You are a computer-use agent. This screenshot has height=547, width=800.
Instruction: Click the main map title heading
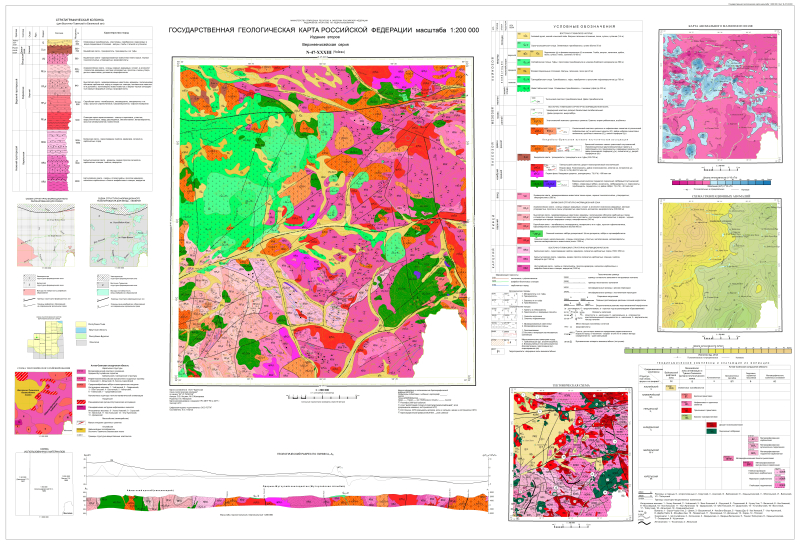pyautogui.click(x=323, y=31)
